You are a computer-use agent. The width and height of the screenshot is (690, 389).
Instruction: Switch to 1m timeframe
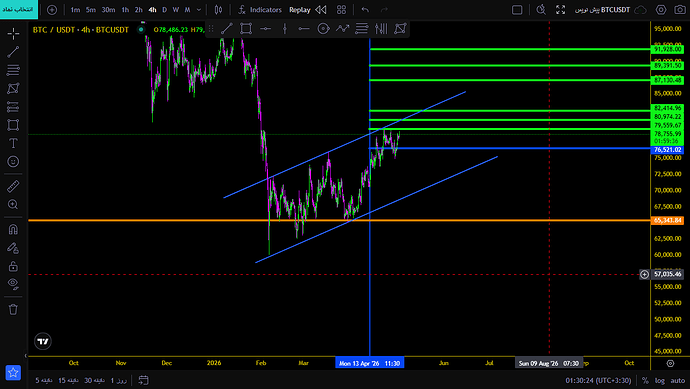[x=75, y=10]
